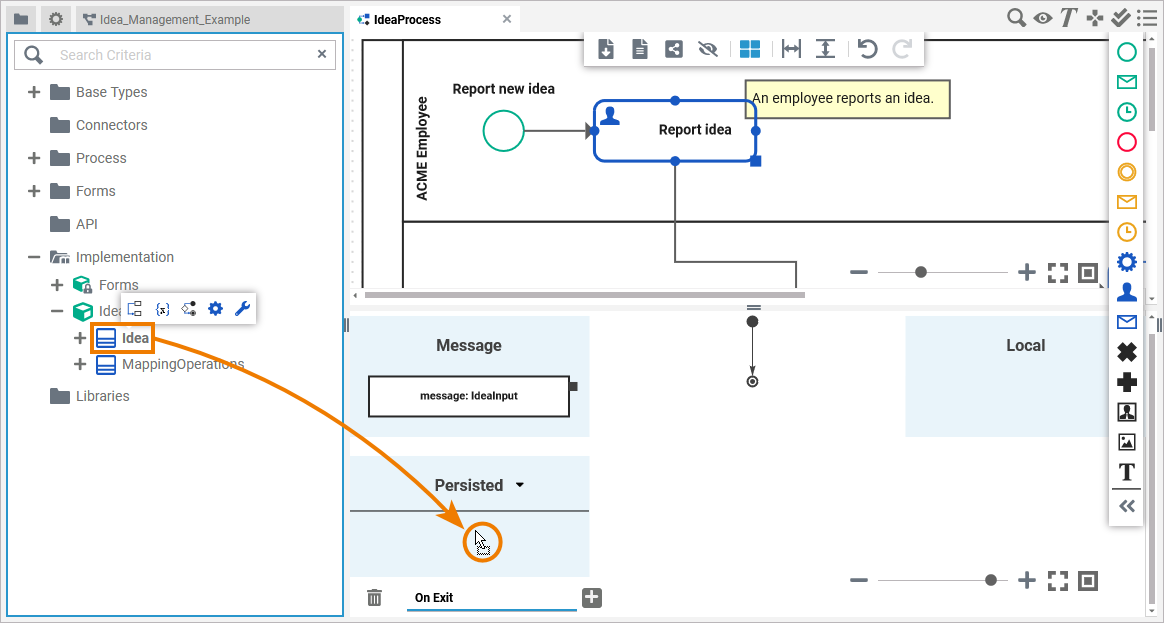Add a green start event from palette
The height and width of the screenshot is (623, 1164).
click(1126, 52)
